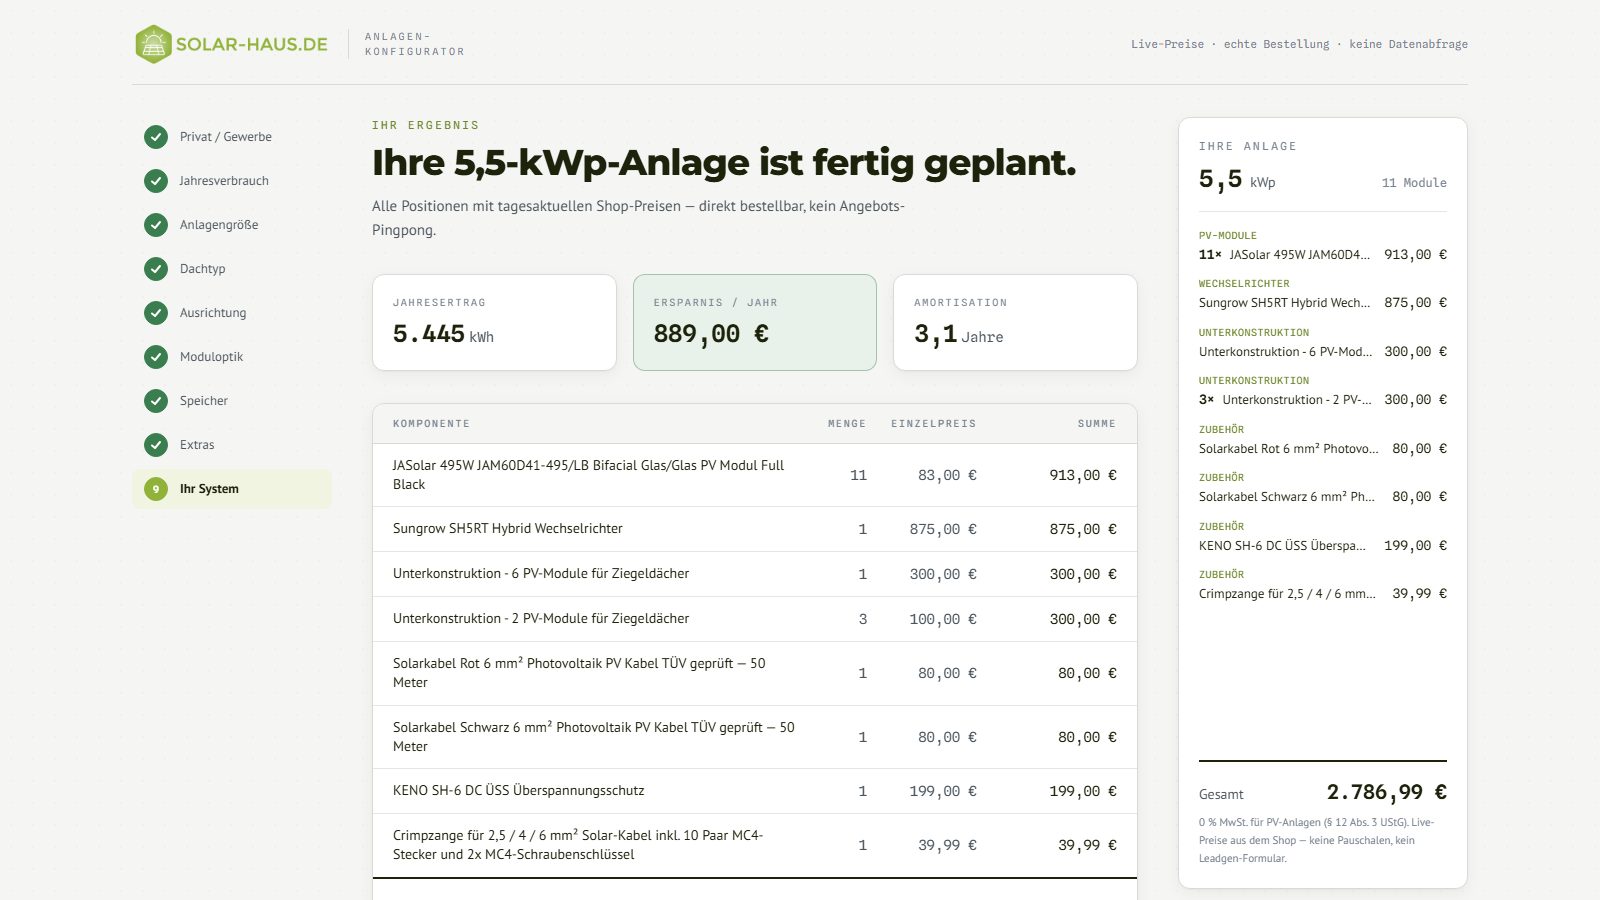
Task: Click KENO SH-6 DC ÜSS Überspannungsschutz in table
Action: pyautogui.click(x=518, y=791)
